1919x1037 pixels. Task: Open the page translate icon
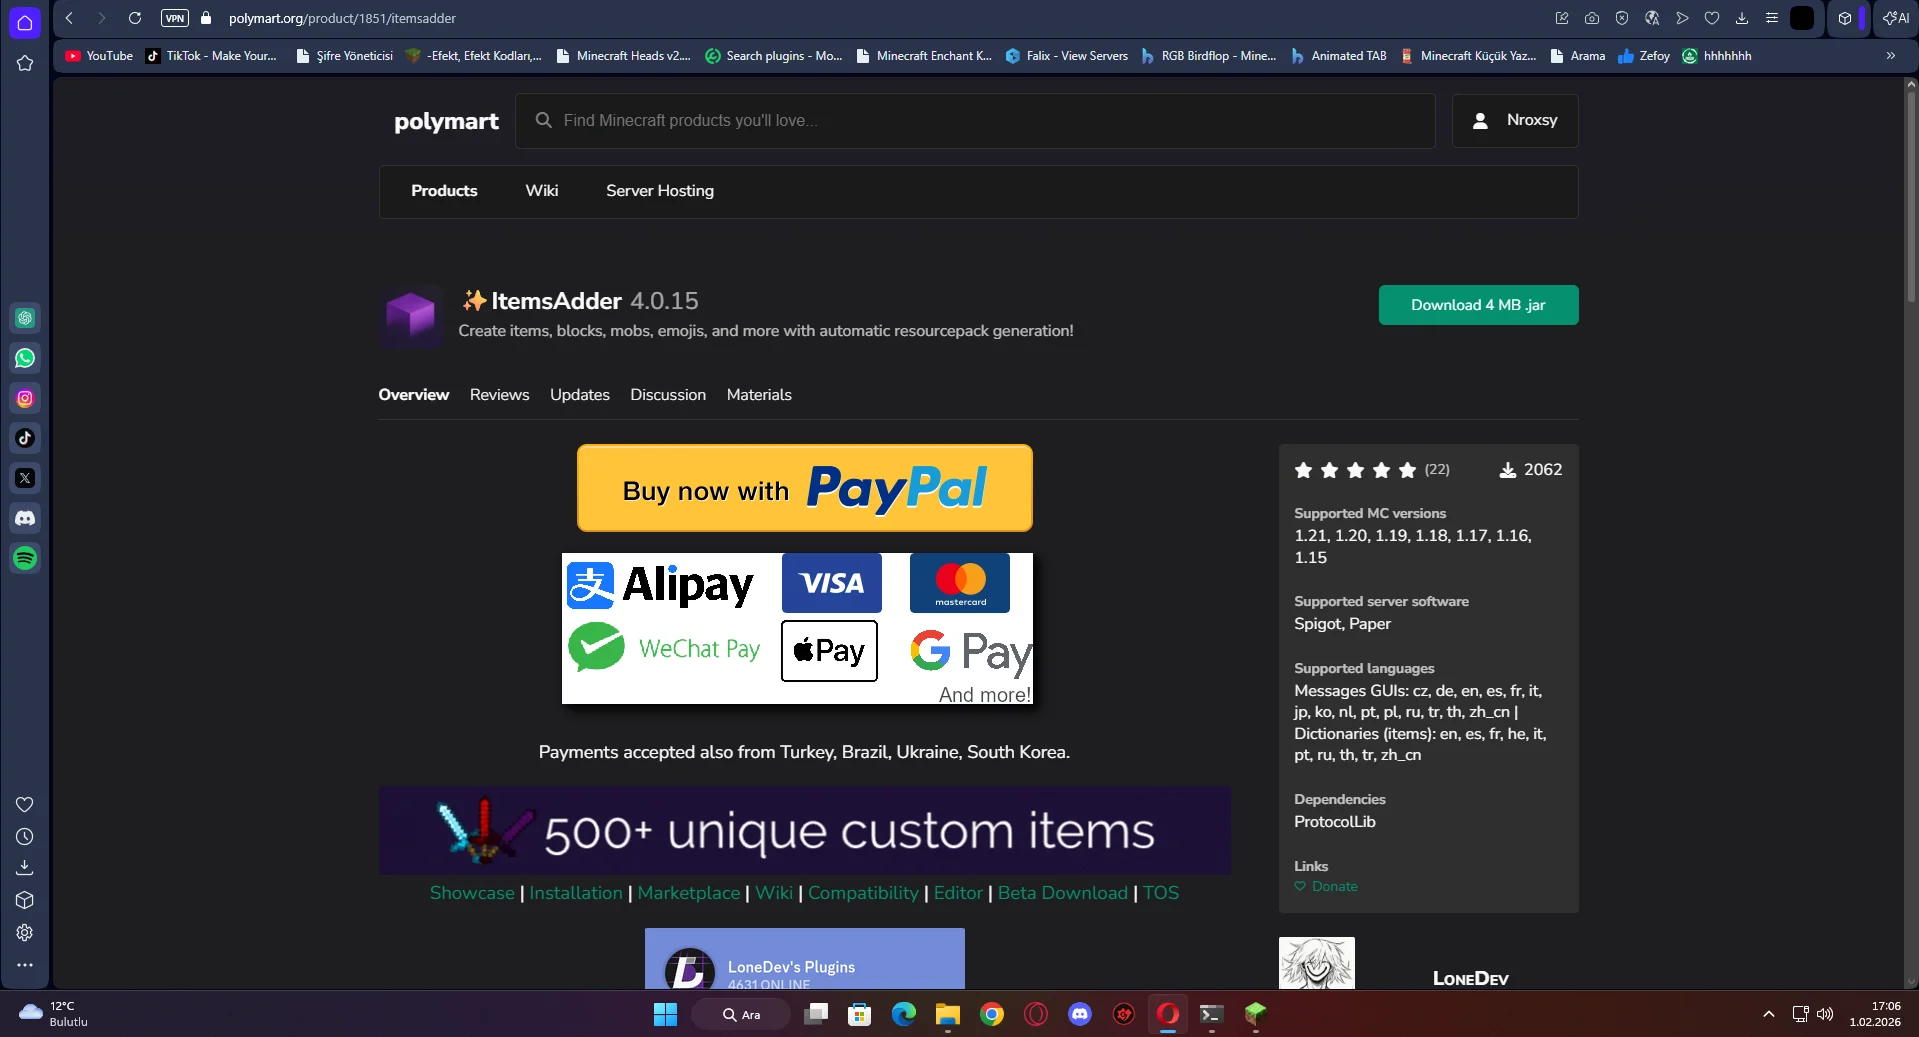point(1652,18)
